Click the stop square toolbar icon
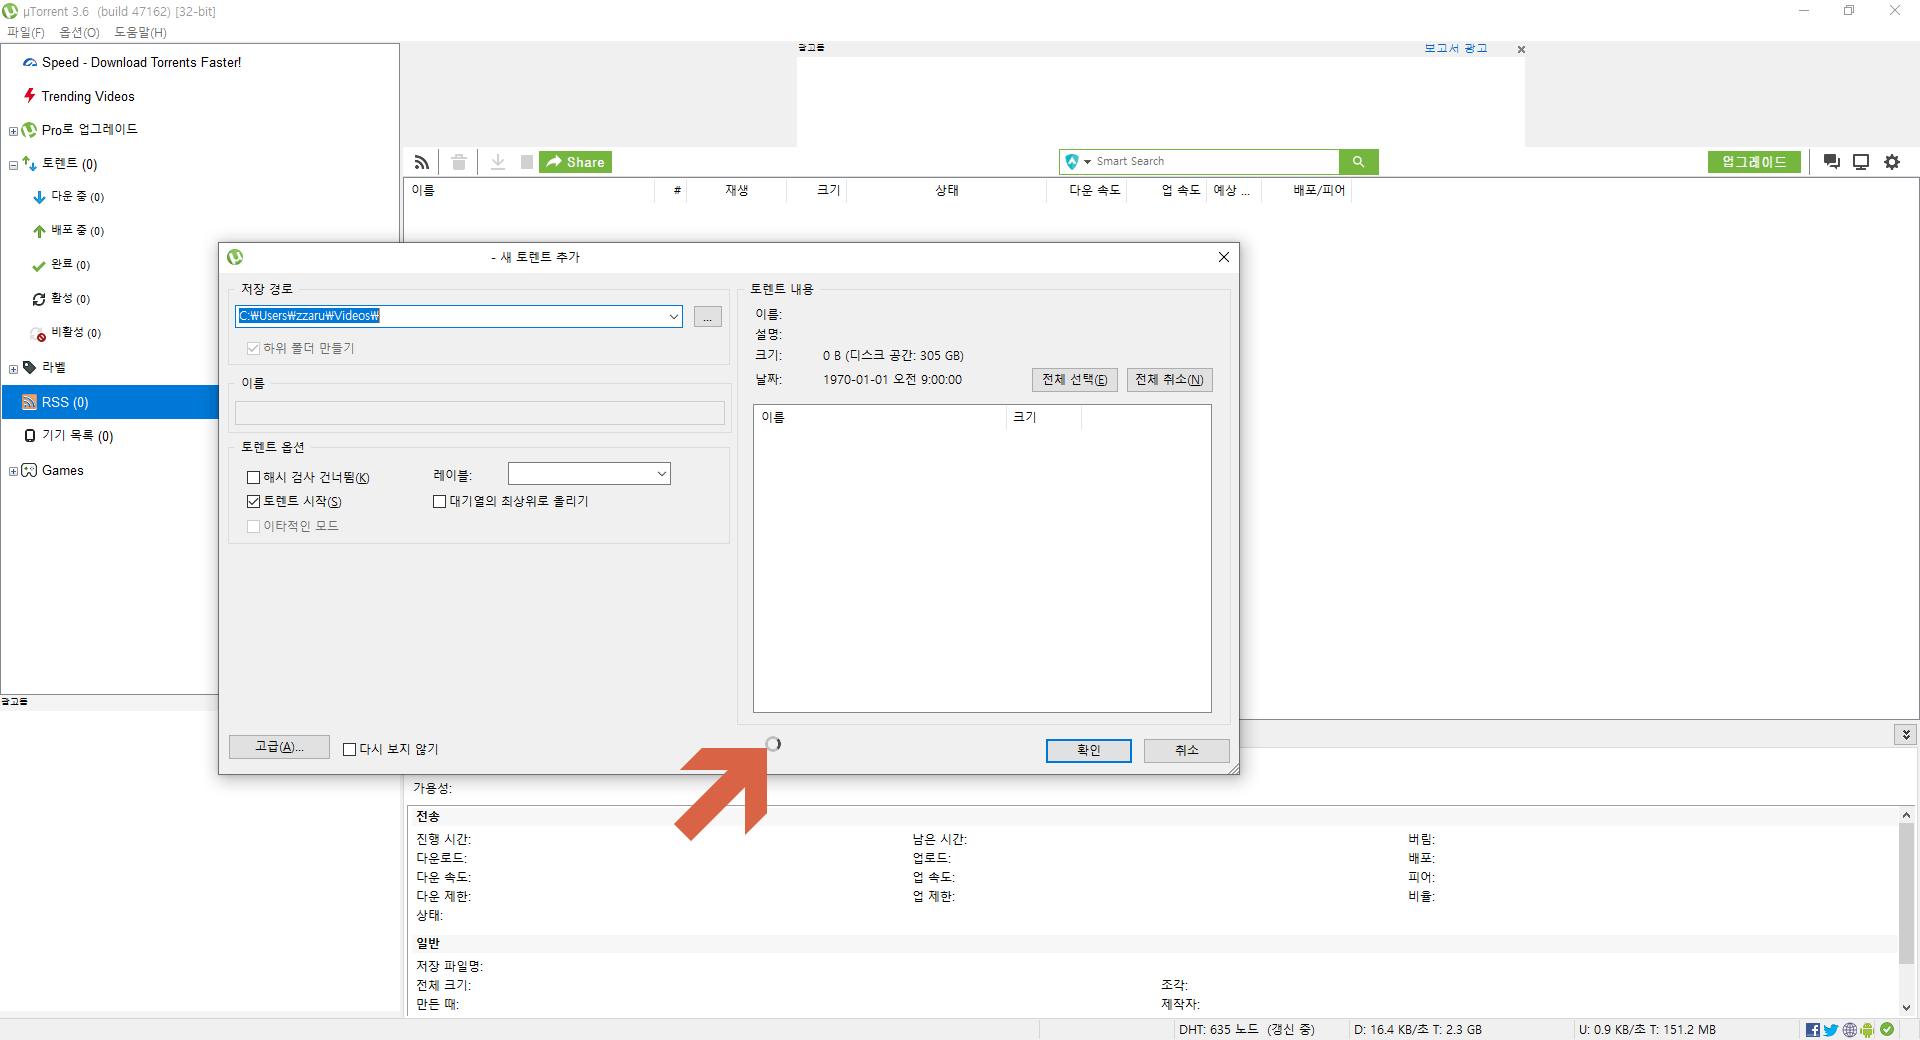This screenshot has height=1040, width=1920. click(527, 162)
